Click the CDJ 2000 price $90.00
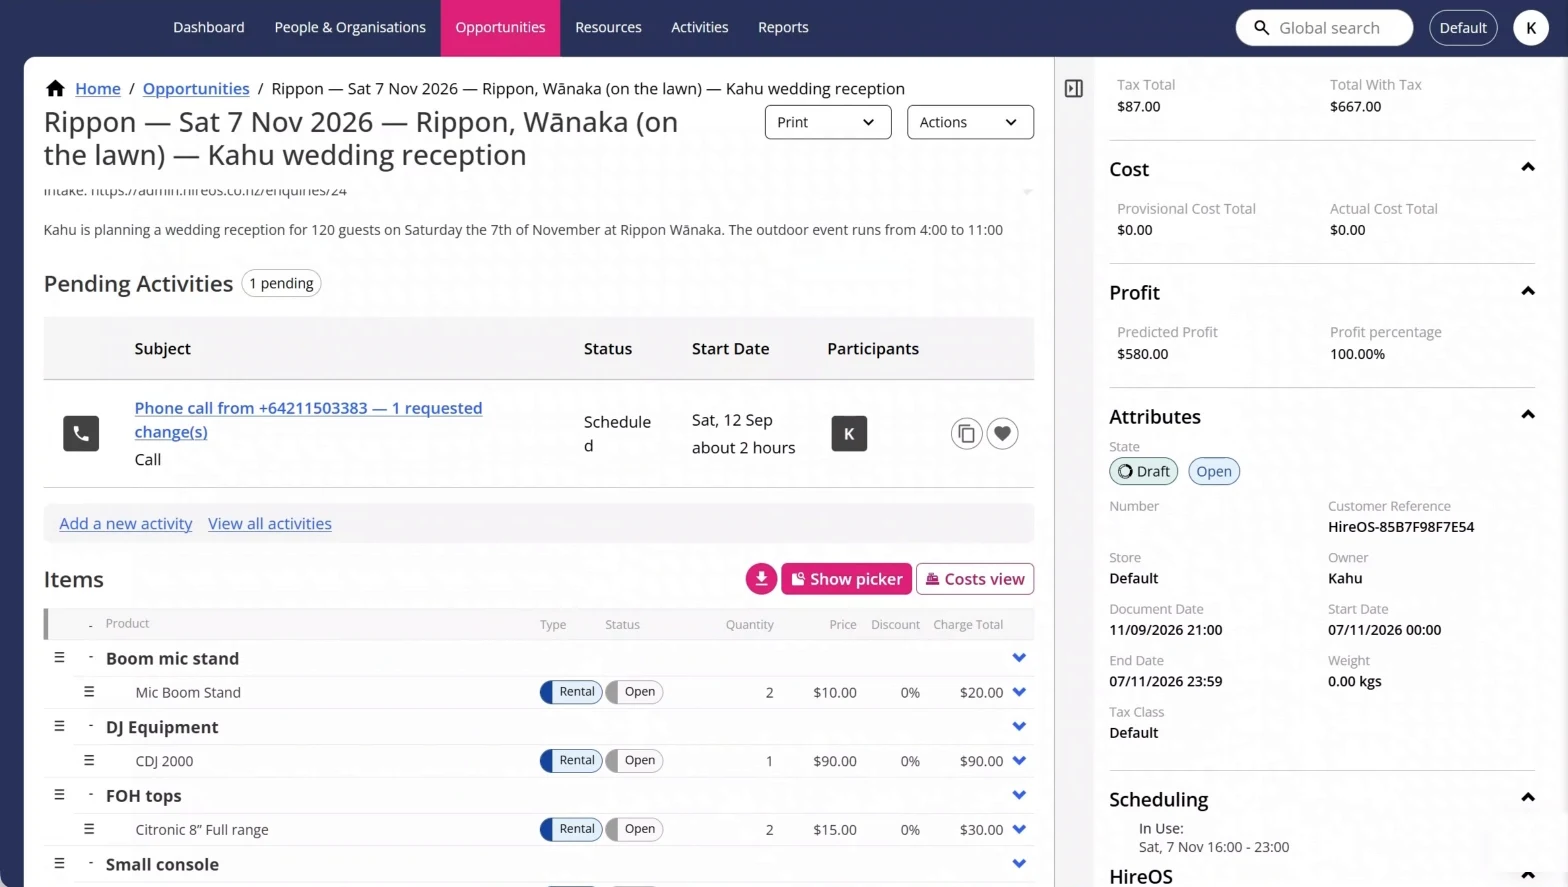 tap(835, 761)
